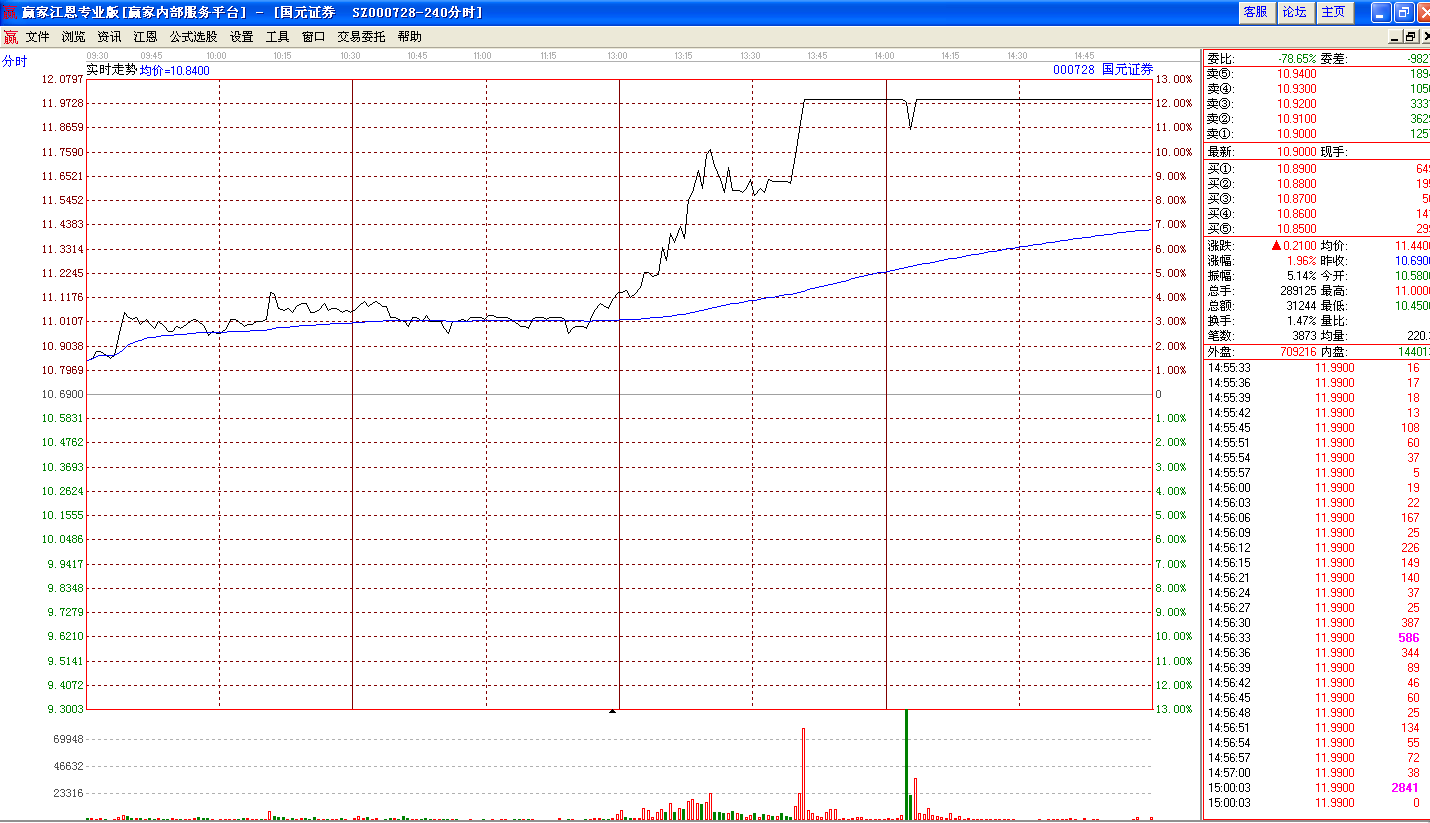Click the 笔数 3873 value

(x=1304, y=336)
